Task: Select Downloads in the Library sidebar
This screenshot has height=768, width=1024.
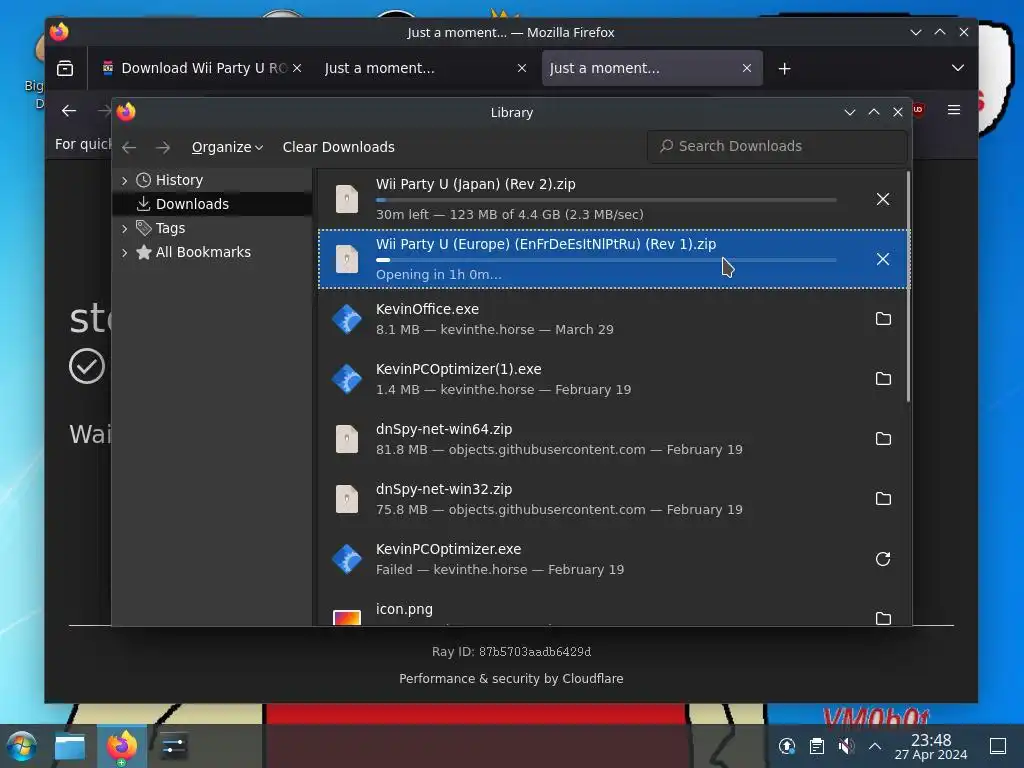Action: (x=212, y=204)
